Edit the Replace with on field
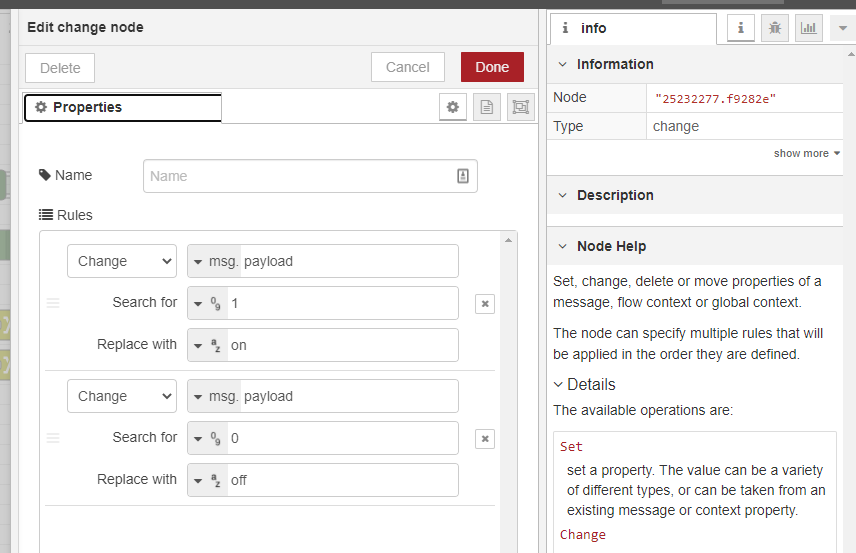This screenshot has width=856, height=553. point(342,345)
